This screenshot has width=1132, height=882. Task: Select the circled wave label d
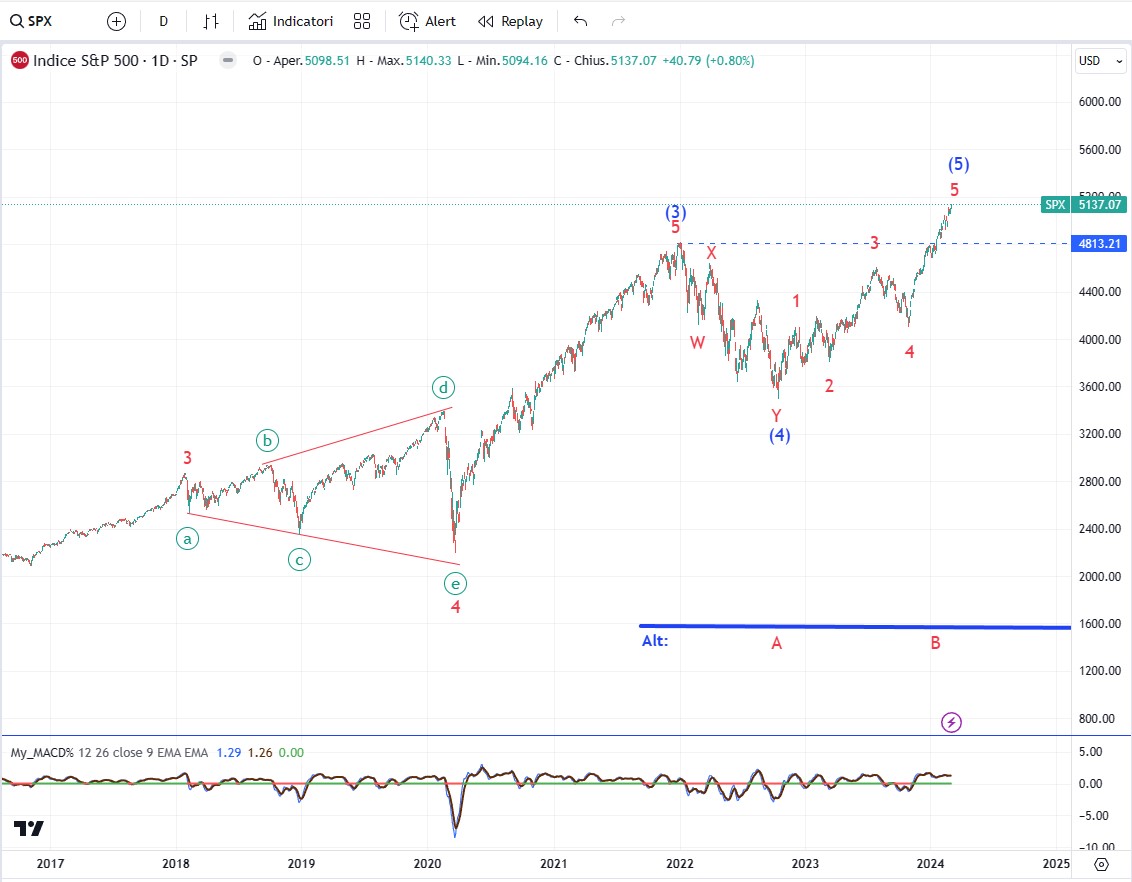(x=443, y=388)
